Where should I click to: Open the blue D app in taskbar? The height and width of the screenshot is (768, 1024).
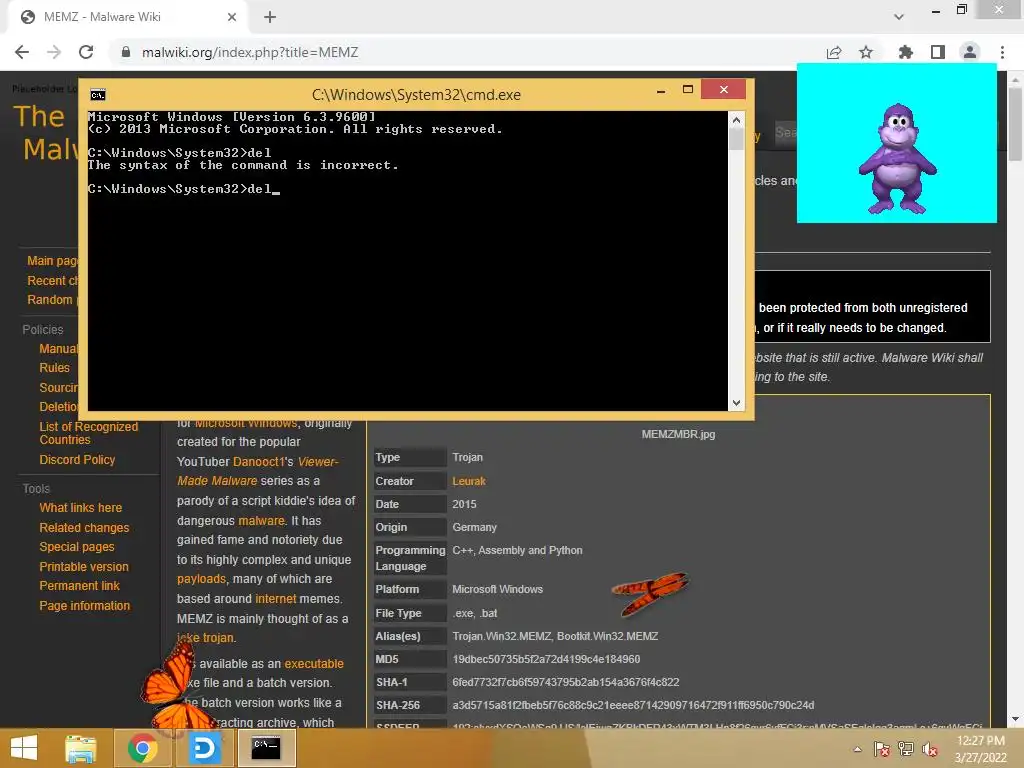(204, 748)
